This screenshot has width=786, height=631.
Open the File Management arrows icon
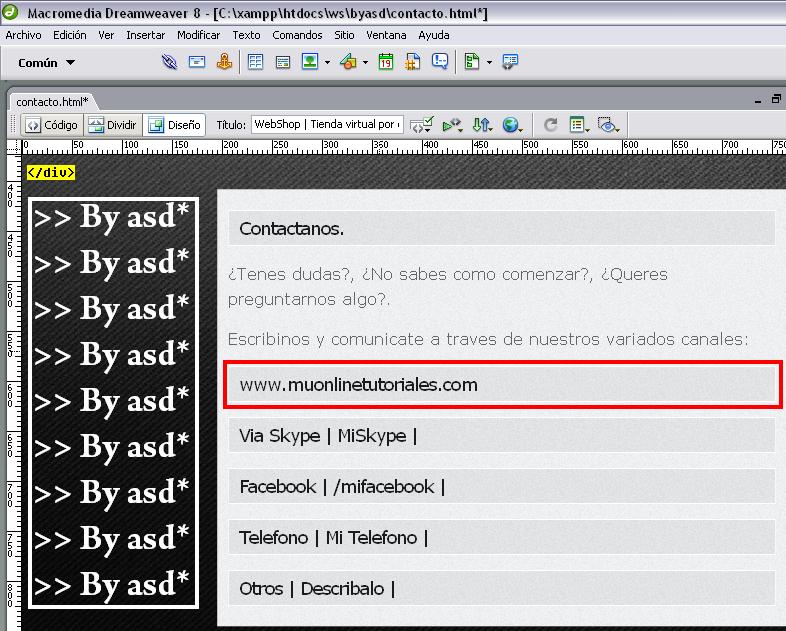coord(482,124)
